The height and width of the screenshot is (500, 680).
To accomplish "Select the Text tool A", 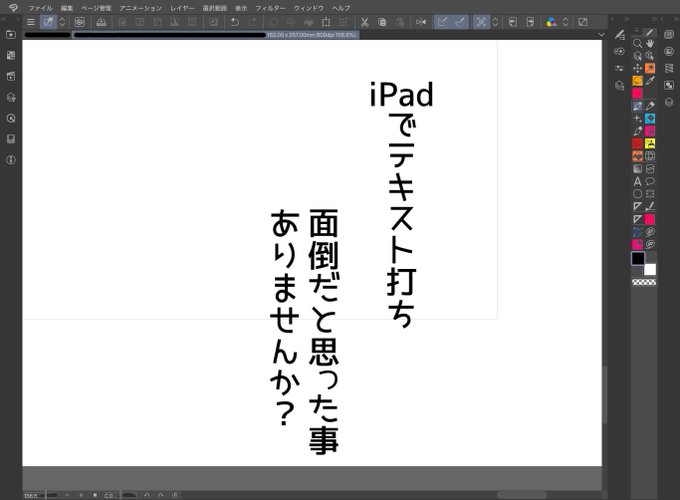I will pos(637,181).
